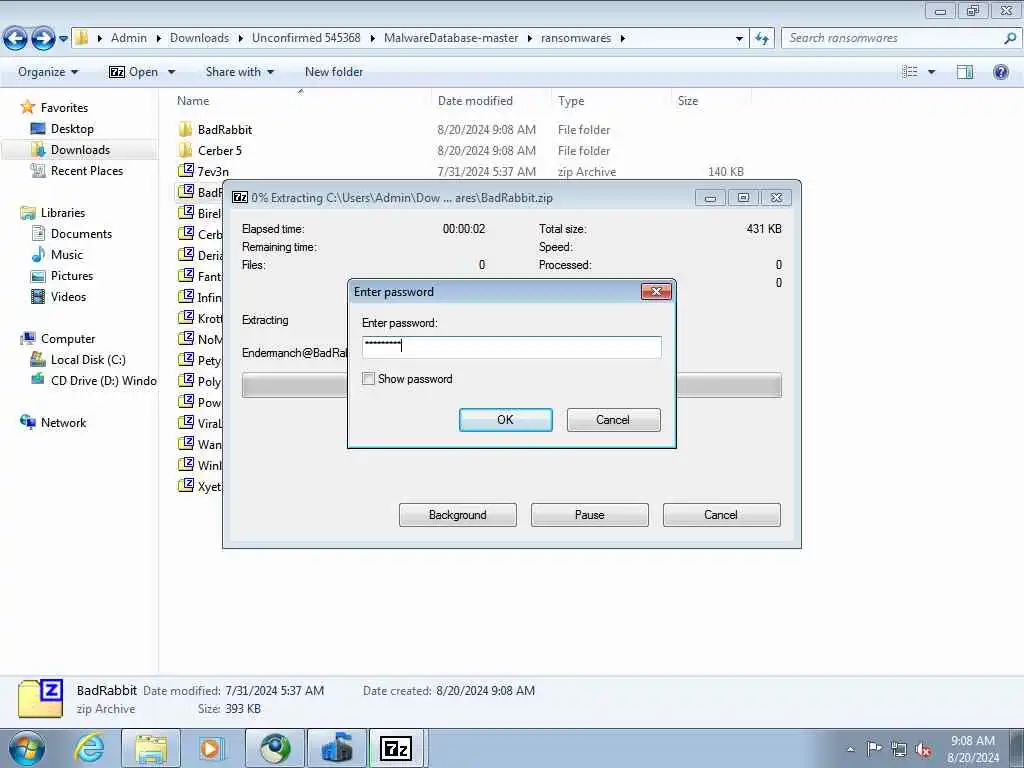This screenshot has width=1024, height=768.
Task: Click 7z icon in extracting window title
Action: (240, 197)
